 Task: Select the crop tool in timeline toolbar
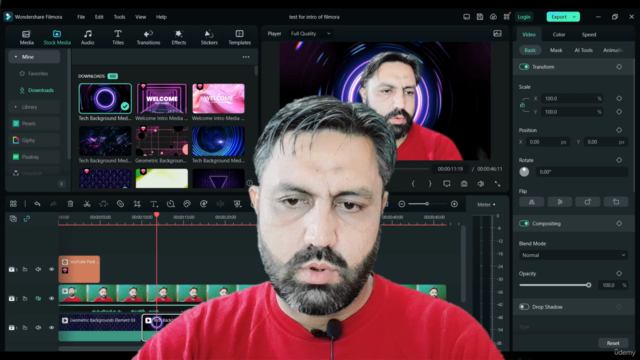coord(137,204)
